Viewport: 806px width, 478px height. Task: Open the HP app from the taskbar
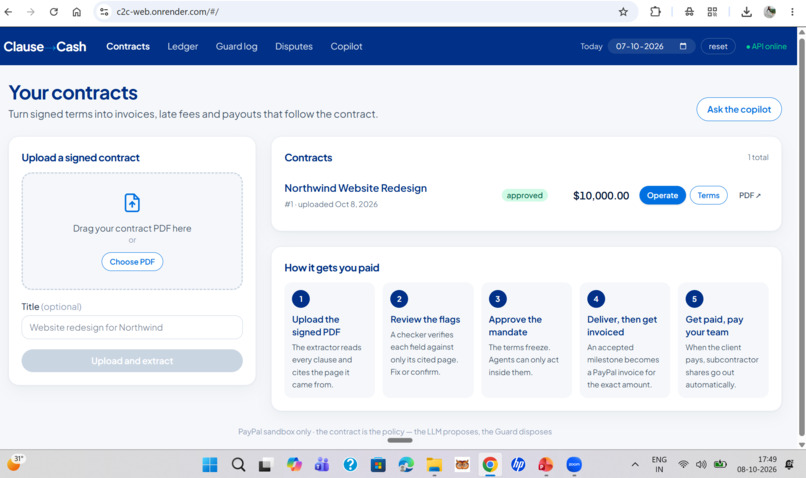[x=518, y=465]
